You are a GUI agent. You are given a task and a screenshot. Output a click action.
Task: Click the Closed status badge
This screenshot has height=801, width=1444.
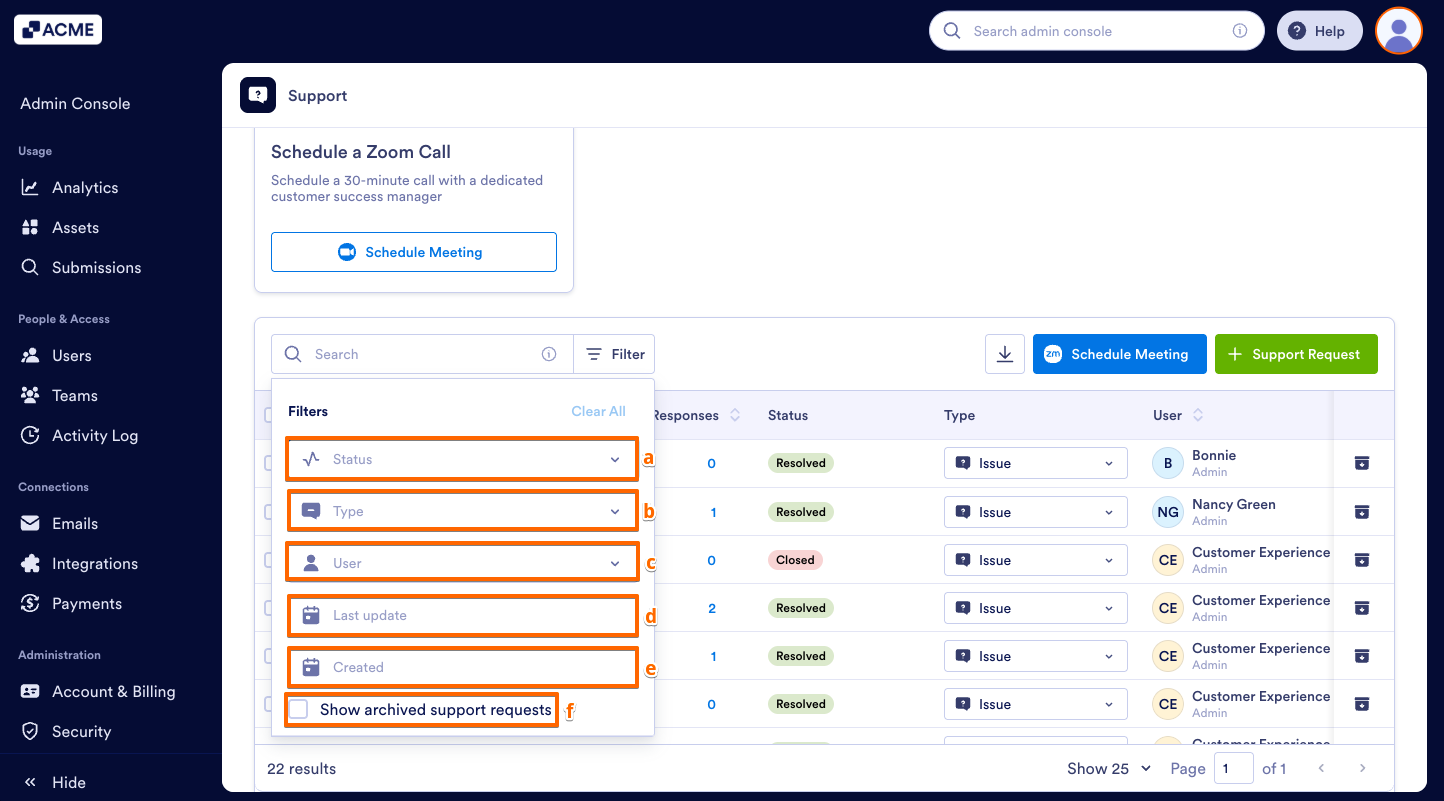pos(795,560)
